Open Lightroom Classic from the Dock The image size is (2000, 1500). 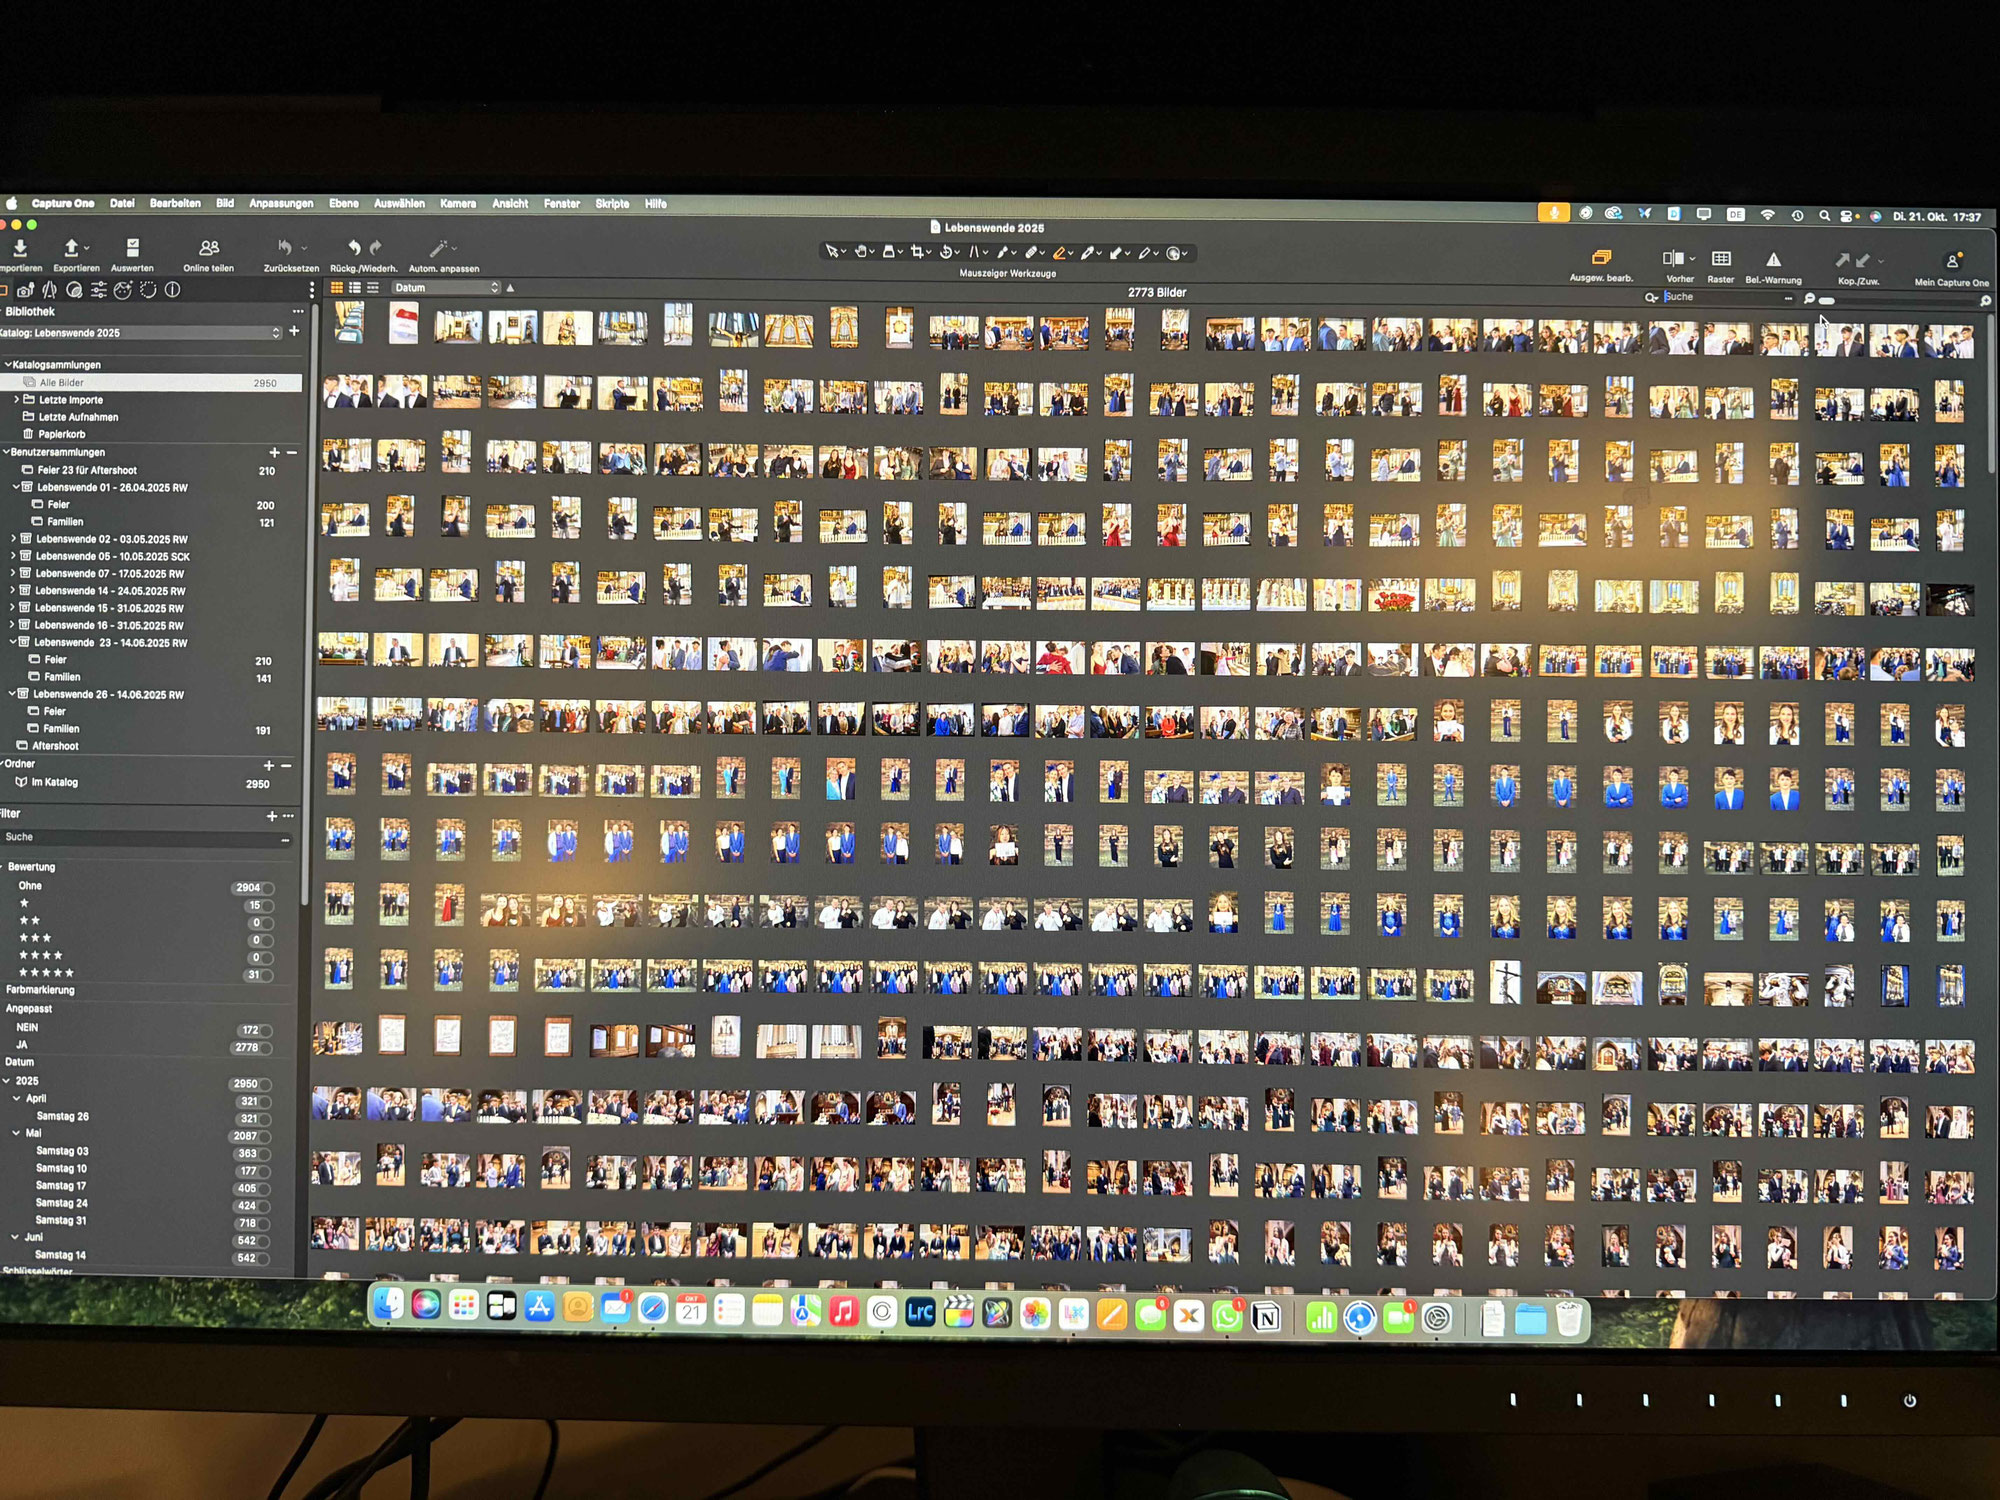(920, 1313)
